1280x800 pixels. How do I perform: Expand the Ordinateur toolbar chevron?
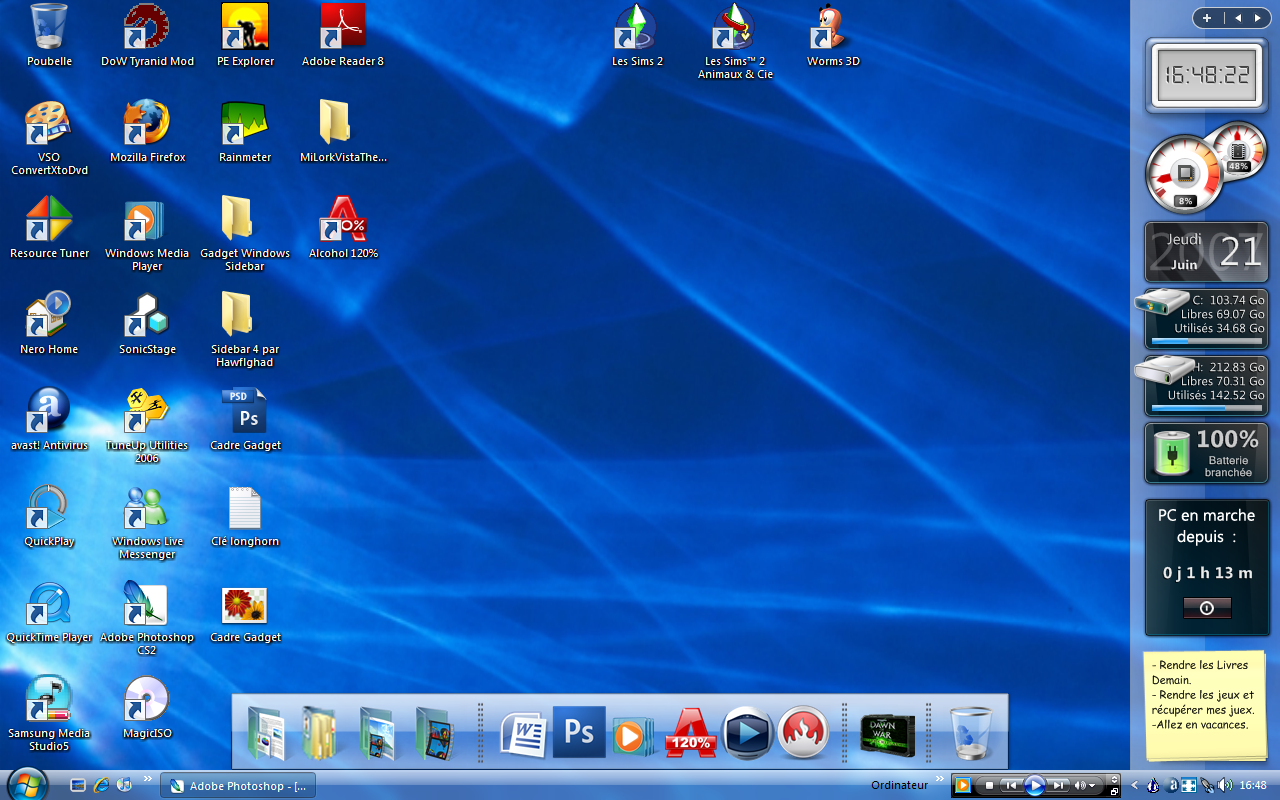(x=940, y=778)
